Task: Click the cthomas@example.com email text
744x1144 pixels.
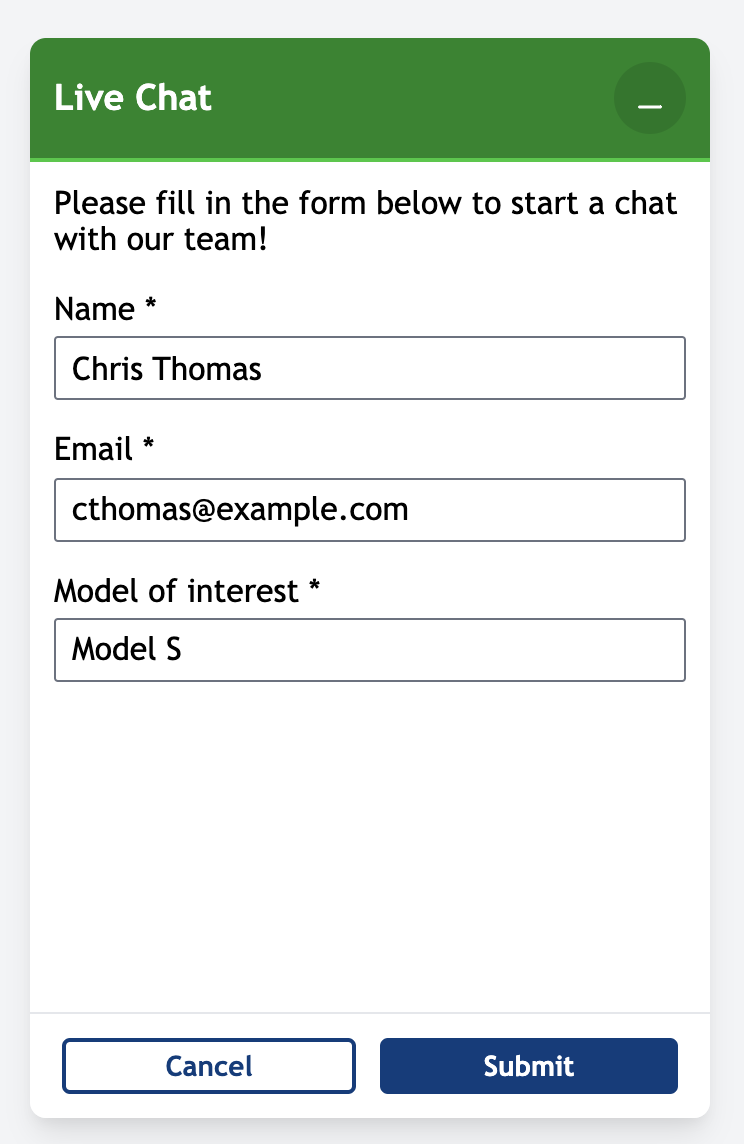Action: [240, 510]
